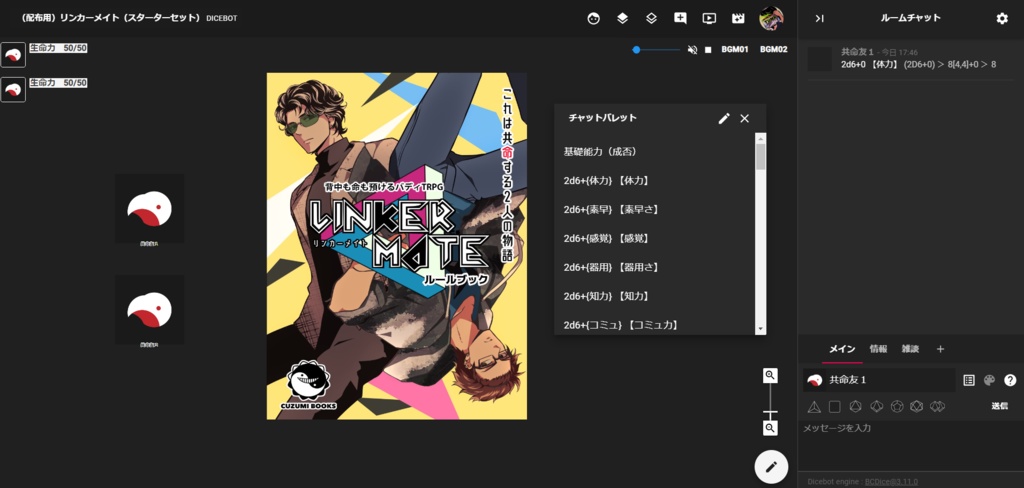Screen dimensions: 1024x488
Task: Open the chat color palette icon
Action: [989, 380]
